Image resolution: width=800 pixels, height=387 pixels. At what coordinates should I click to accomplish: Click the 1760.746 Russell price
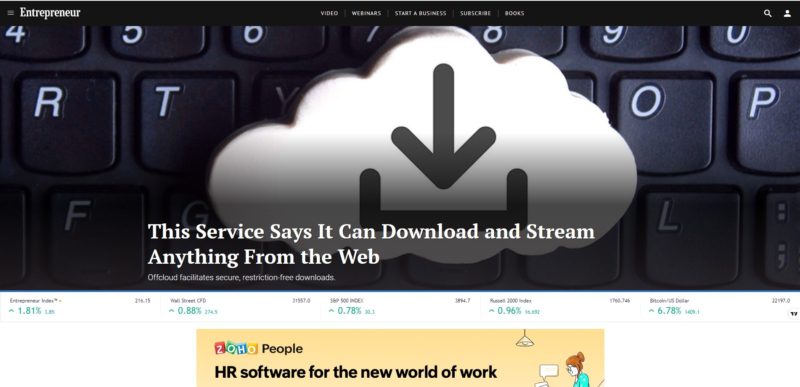coord(619,301)
